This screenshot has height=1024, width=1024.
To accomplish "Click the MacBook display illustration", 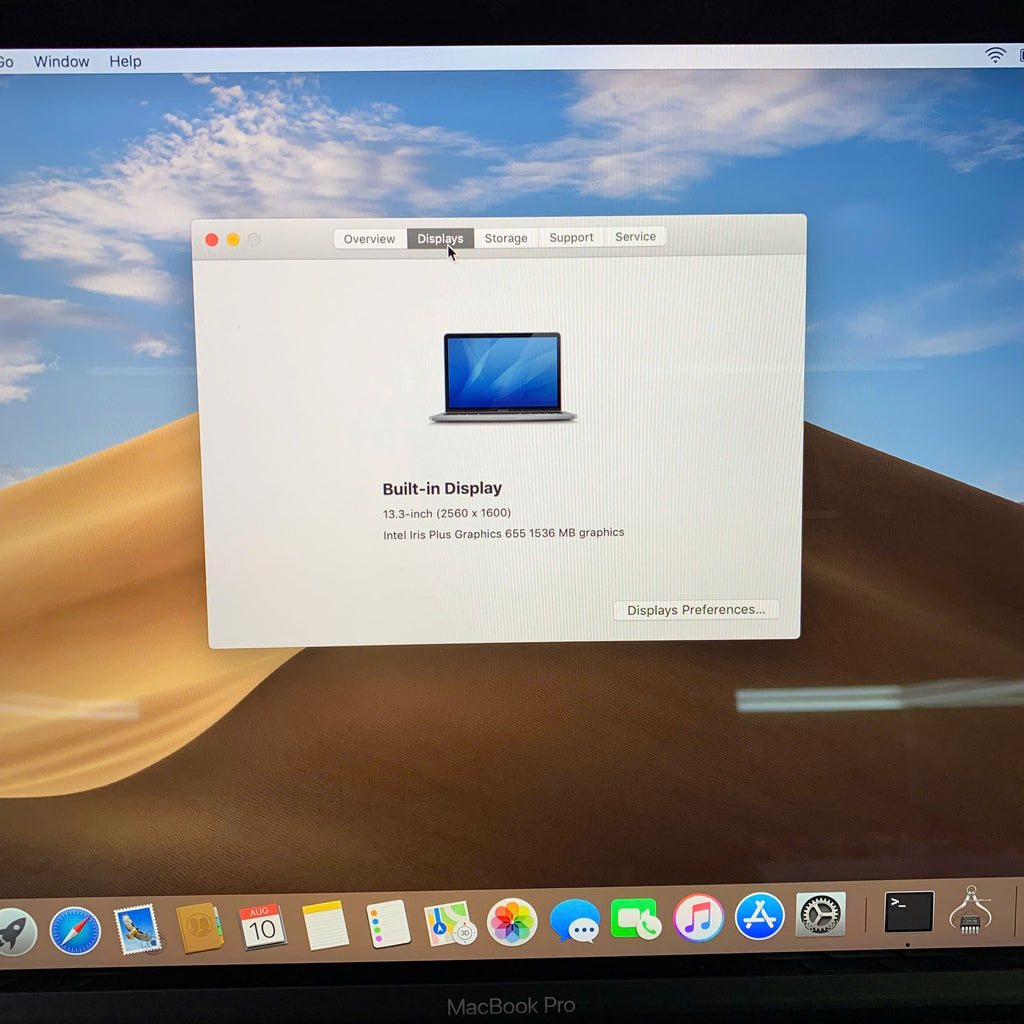I will pos(502,377).
